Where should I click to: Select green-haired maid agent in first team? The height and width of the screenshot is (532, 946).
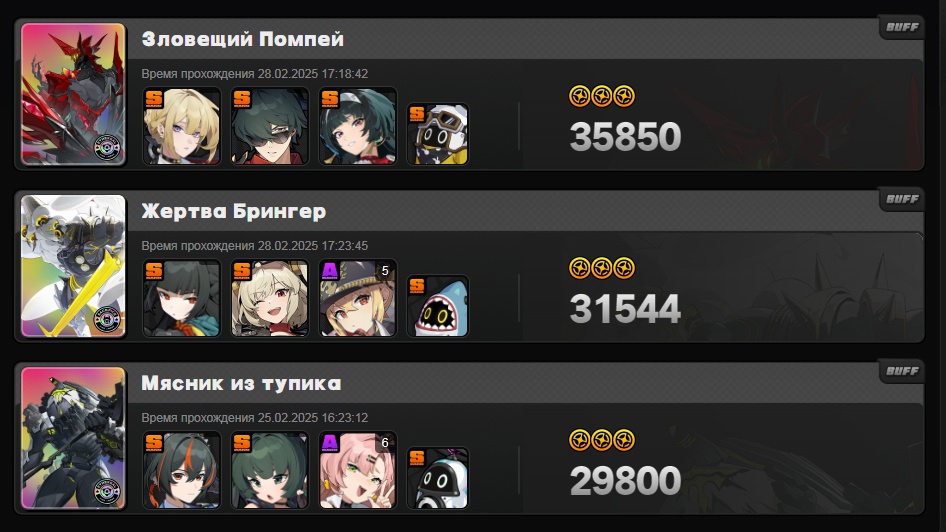(x=358, y=126)
